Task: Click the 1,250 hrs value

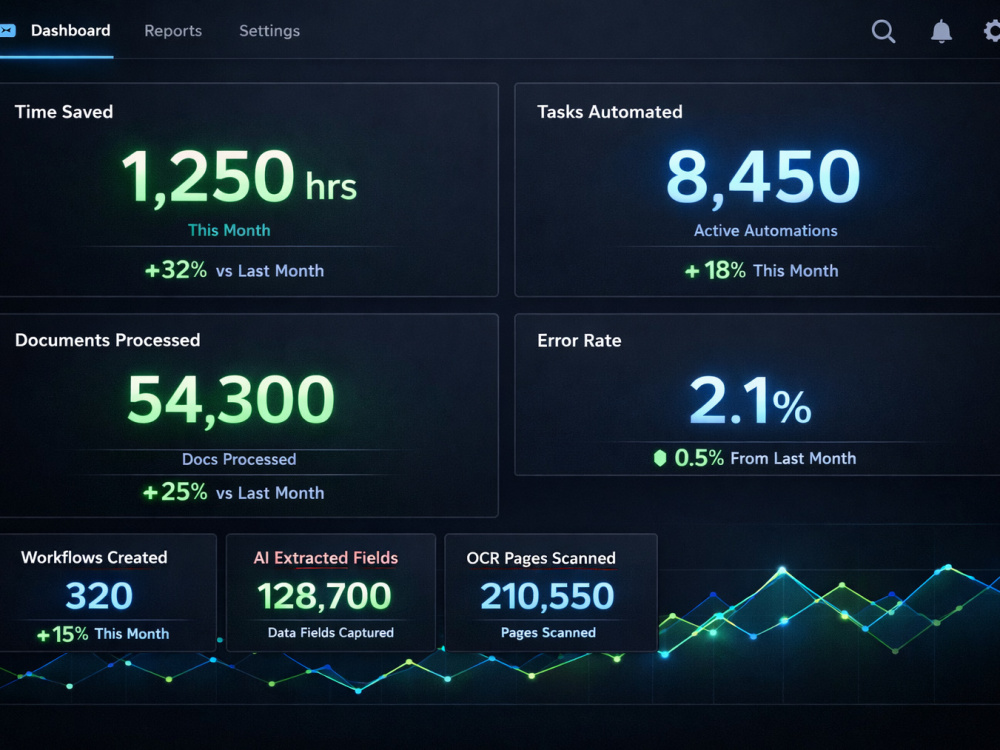Action: pos(239,177)
